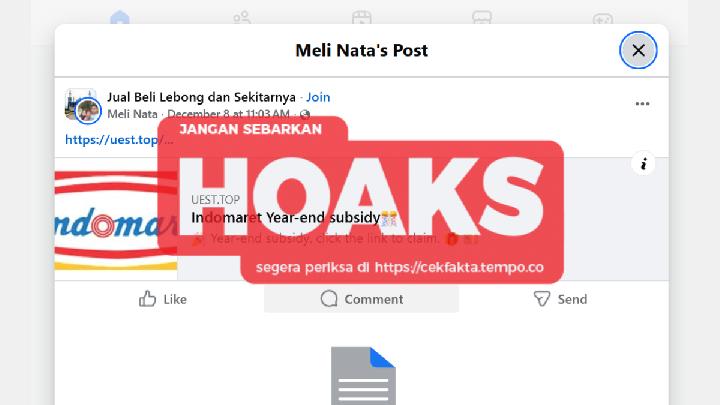Join the Jual Beli Lebong group
The width and height of the screenshot is (720, 405).
318,97
